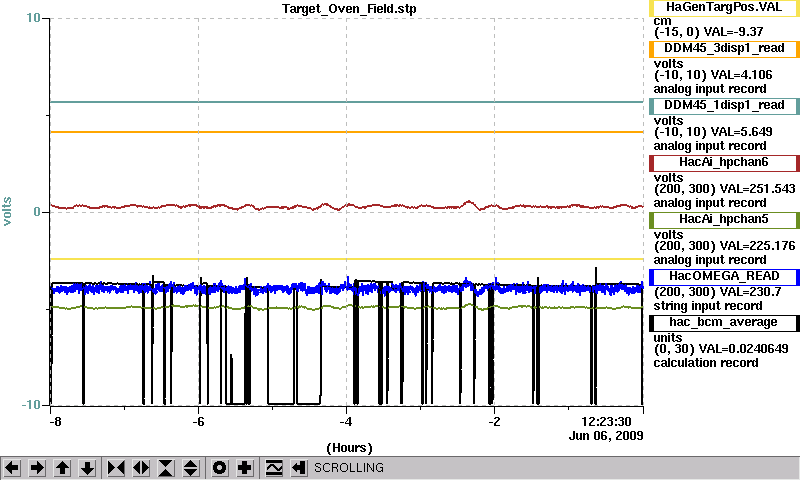Screen dimensions: 800x480
Task: Select the DDM45_1disp1_read curve legend
Action: tap(724, 106)
